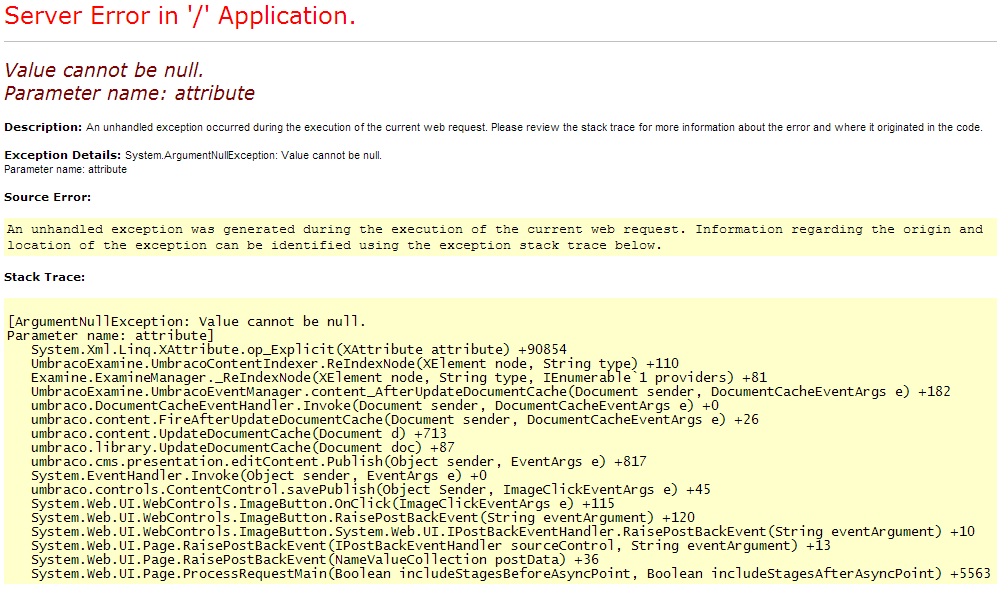Image resolution: width=997 pixels, height=593 pixels.
Task: Click the plain 'Parameter name: attribute' line under Exception Details
Action: coord(65,169)
